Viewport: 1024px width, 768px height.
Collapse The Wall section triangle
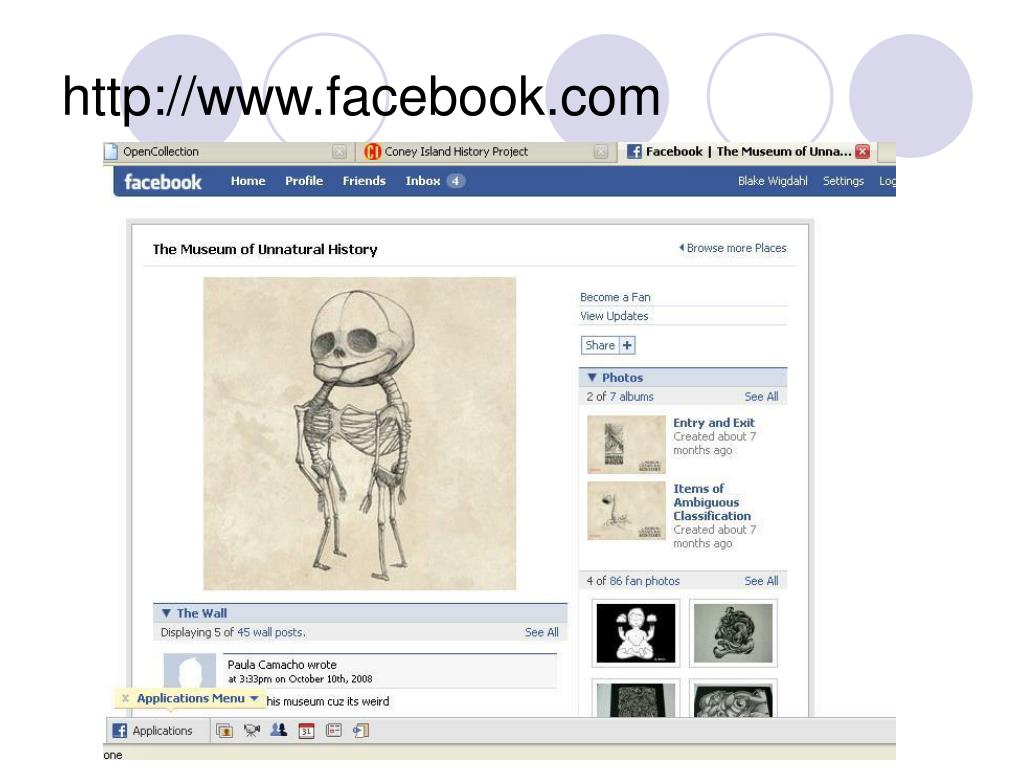tap(166, 613)
